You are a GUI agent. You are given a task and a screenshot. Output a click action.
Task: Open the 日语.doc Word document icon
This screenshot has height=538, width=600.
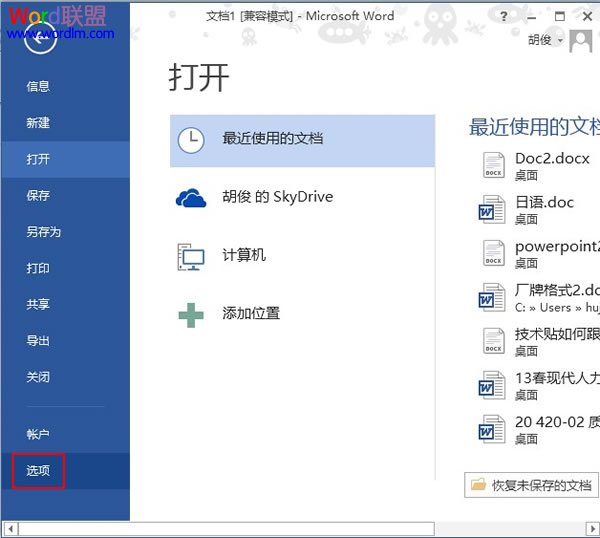tap(493, 209)
